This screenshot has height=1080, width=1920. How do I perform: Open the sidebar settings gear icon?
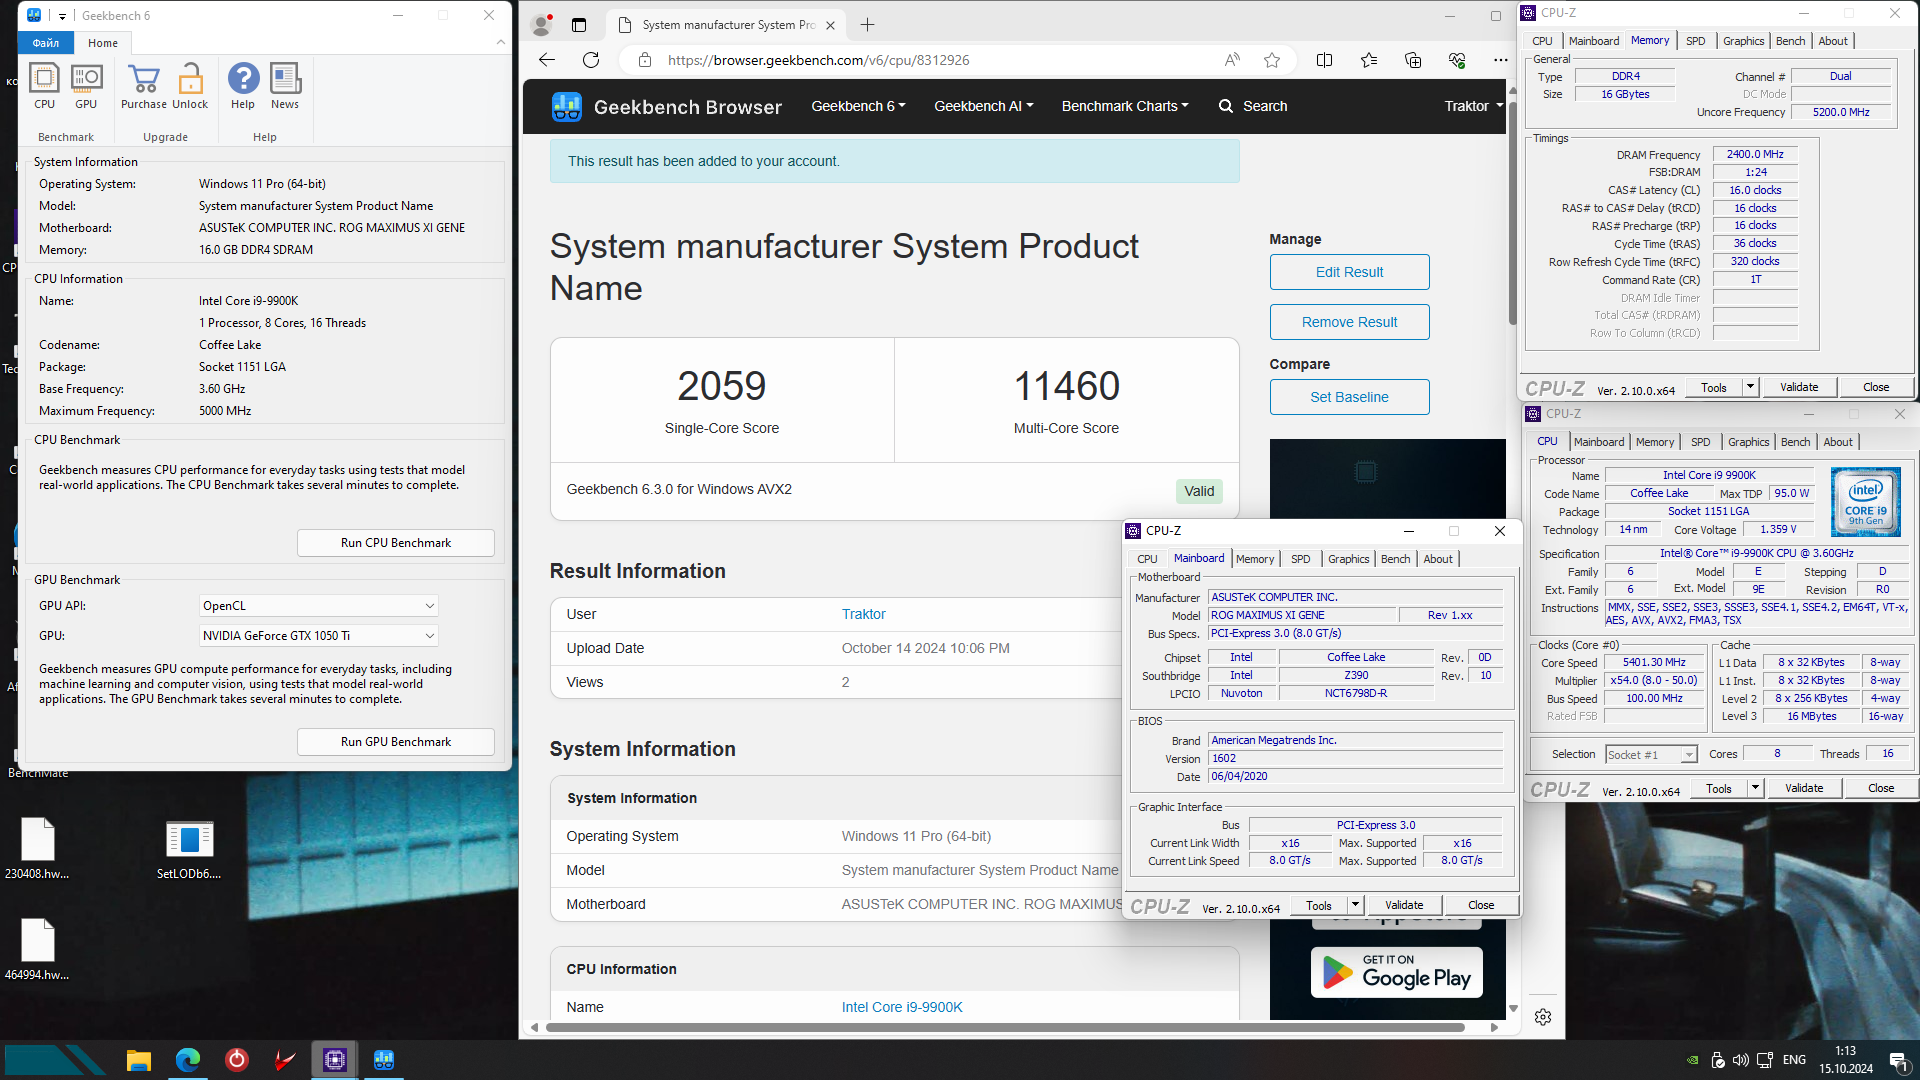[x=1543, y=1017]
